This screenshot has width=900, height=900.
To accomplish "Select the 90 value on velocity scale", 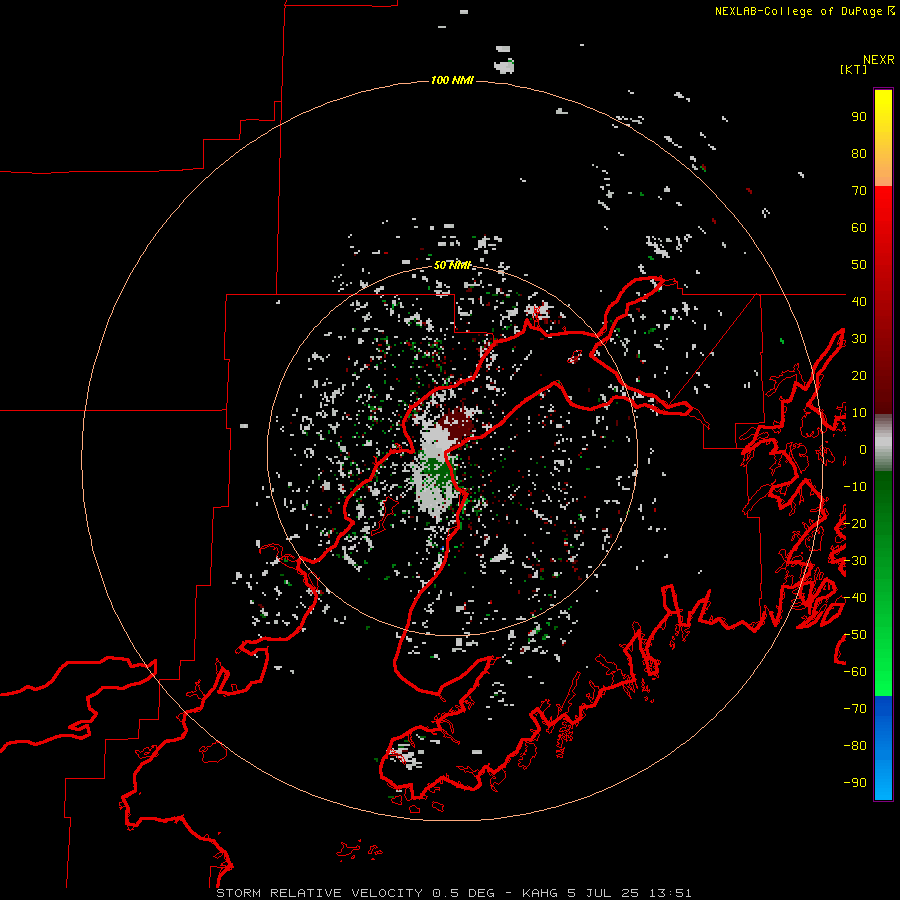I will [859, 117].
